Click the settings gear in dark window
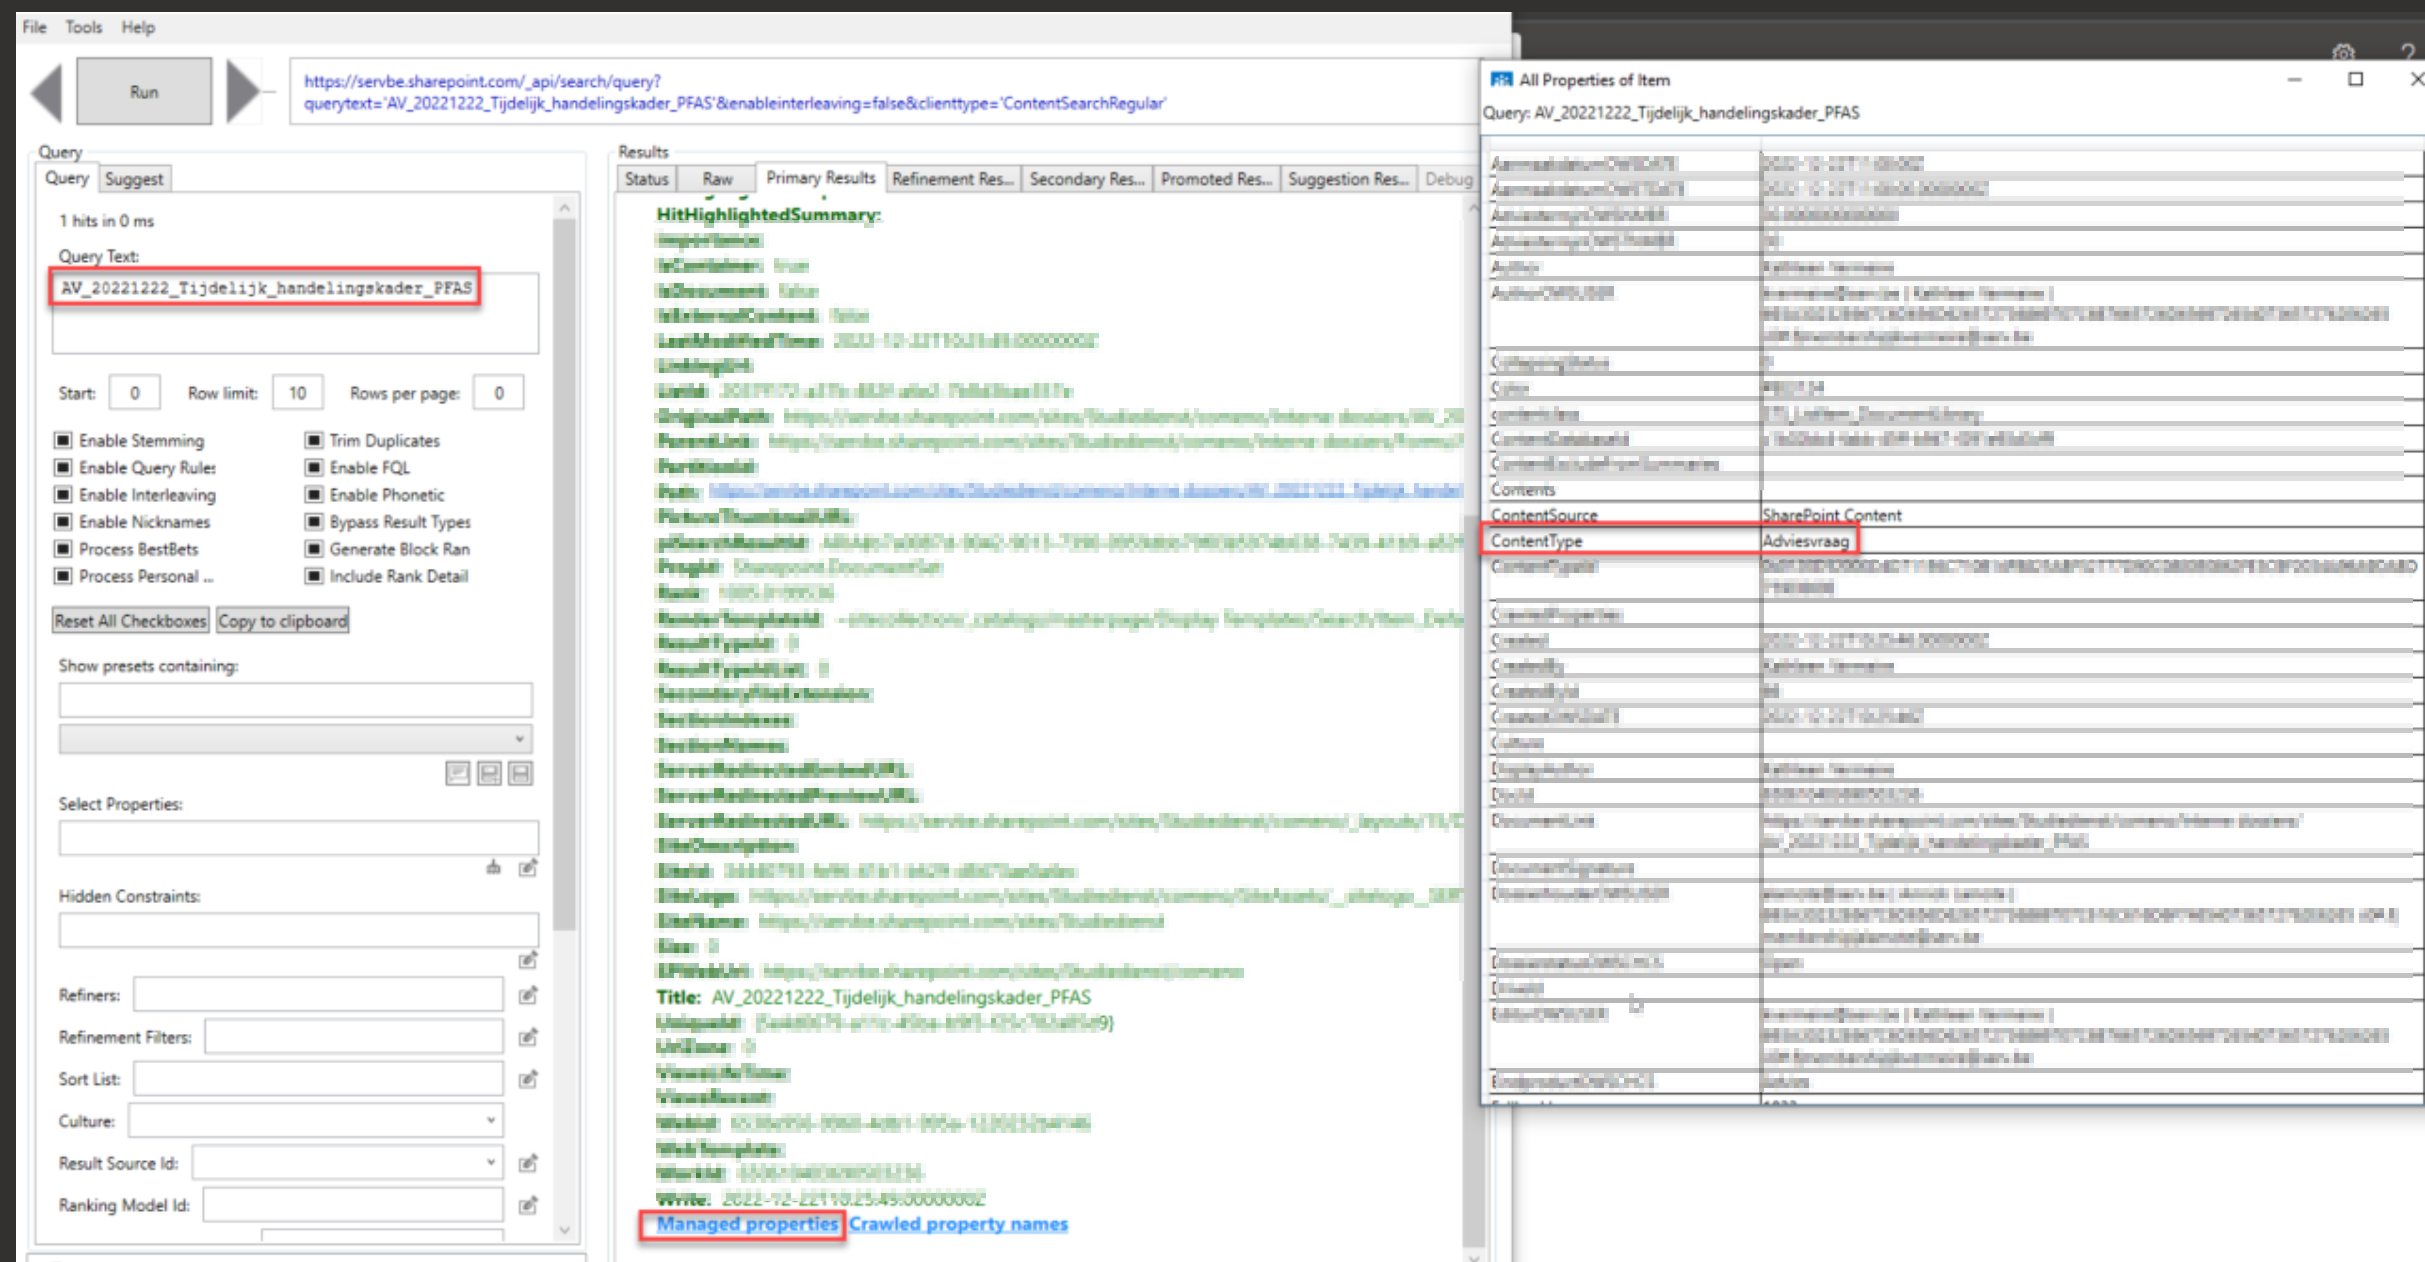Image resolution: width=2425 pixels, height=1262 pixels. click(x=2343, y=52)
